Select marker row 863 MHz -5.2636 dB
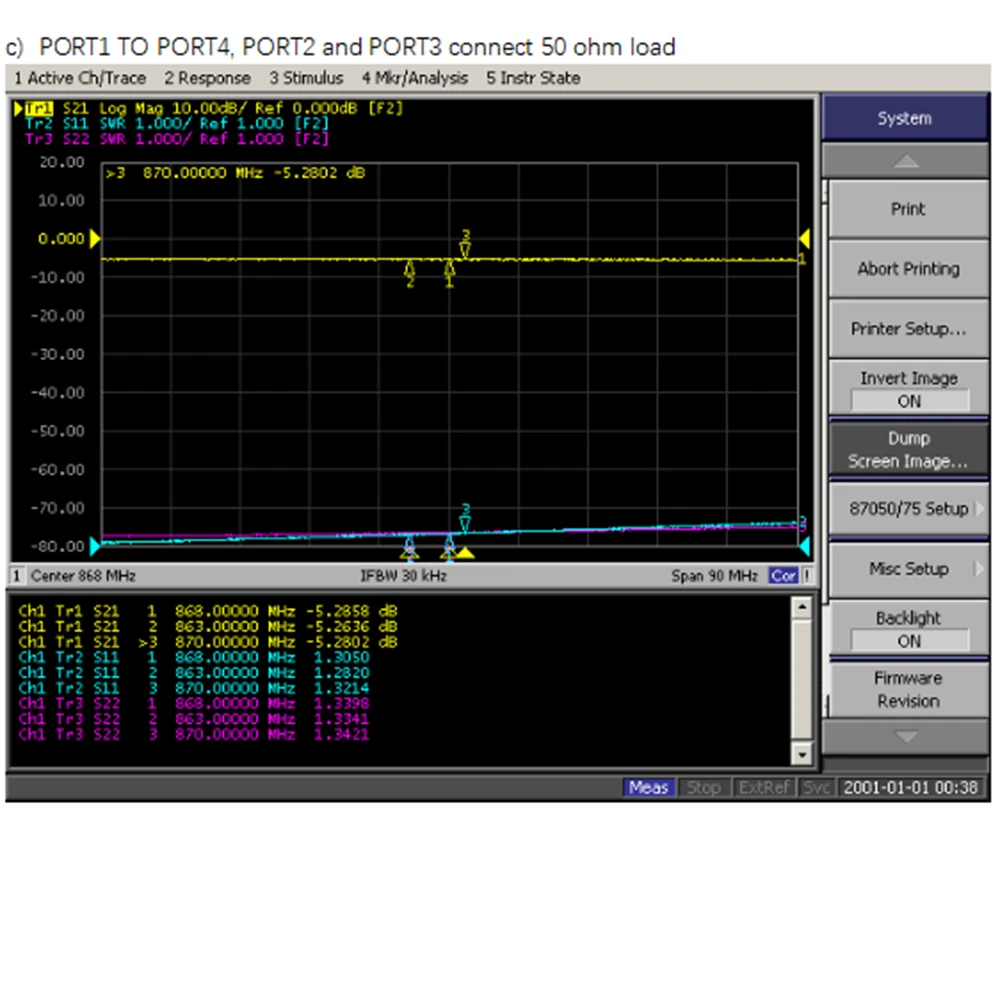 point(208,626)
